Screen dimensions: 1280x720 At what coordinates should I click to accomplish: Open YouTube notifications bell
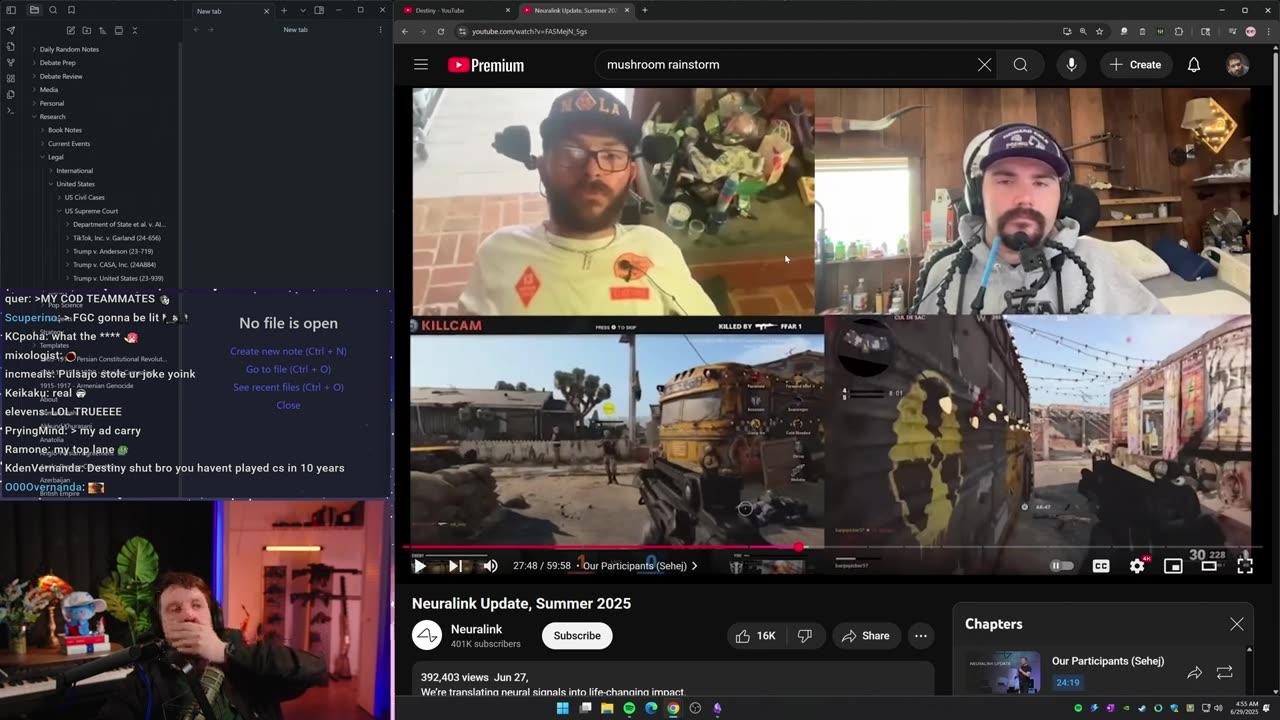click(x=1193, y=65)
